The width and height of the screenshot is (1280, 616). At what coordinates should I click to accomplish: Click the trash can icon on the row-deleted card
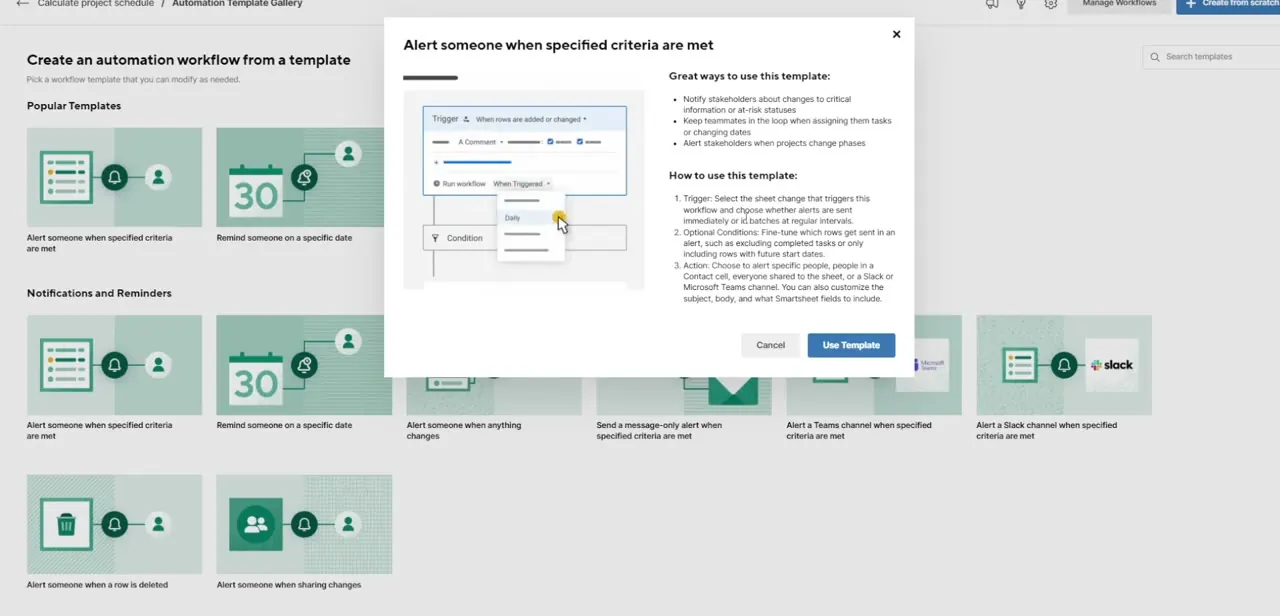(x=67, y=524)
